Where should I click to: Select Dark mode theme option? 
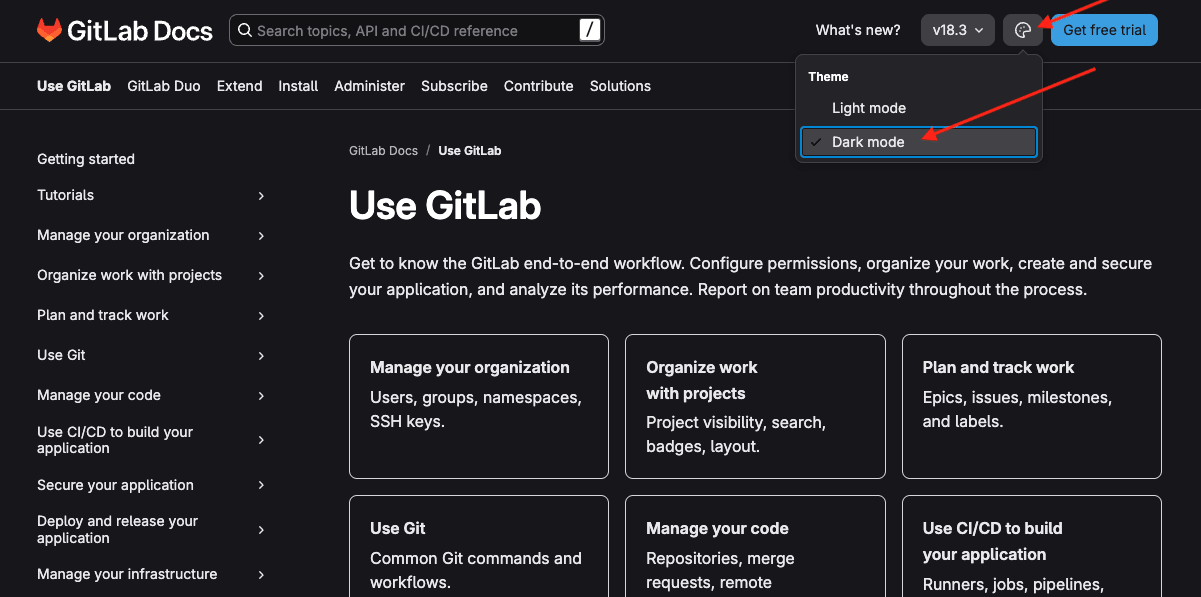pyautogui.click(x=919, y=142)
